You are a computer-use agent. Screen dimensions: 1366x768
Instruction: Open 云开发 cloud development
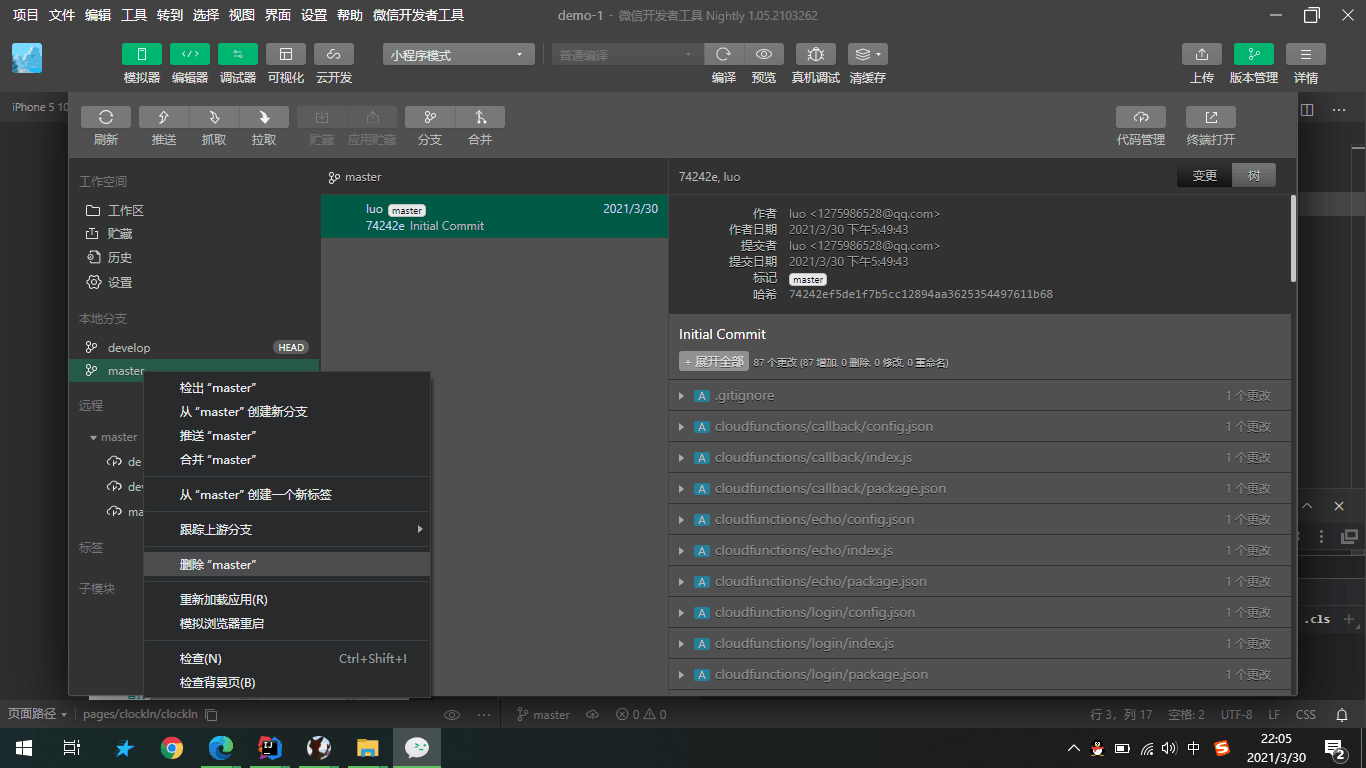point(334,54)
